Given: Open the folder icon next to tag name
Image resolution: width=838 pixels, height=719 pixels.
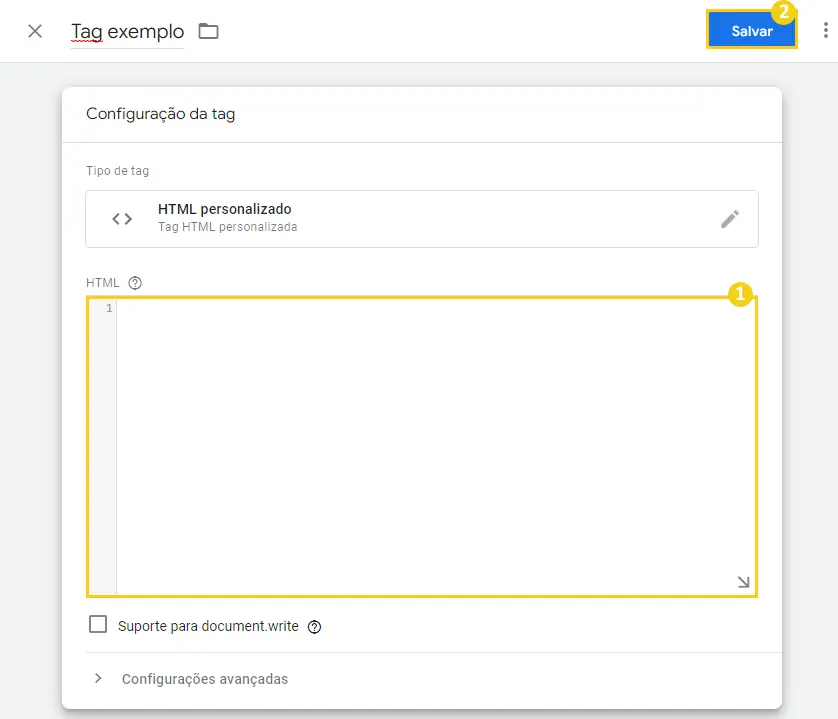Looking at the screenshot, I should pyautogui.click(x=208, y=31).
